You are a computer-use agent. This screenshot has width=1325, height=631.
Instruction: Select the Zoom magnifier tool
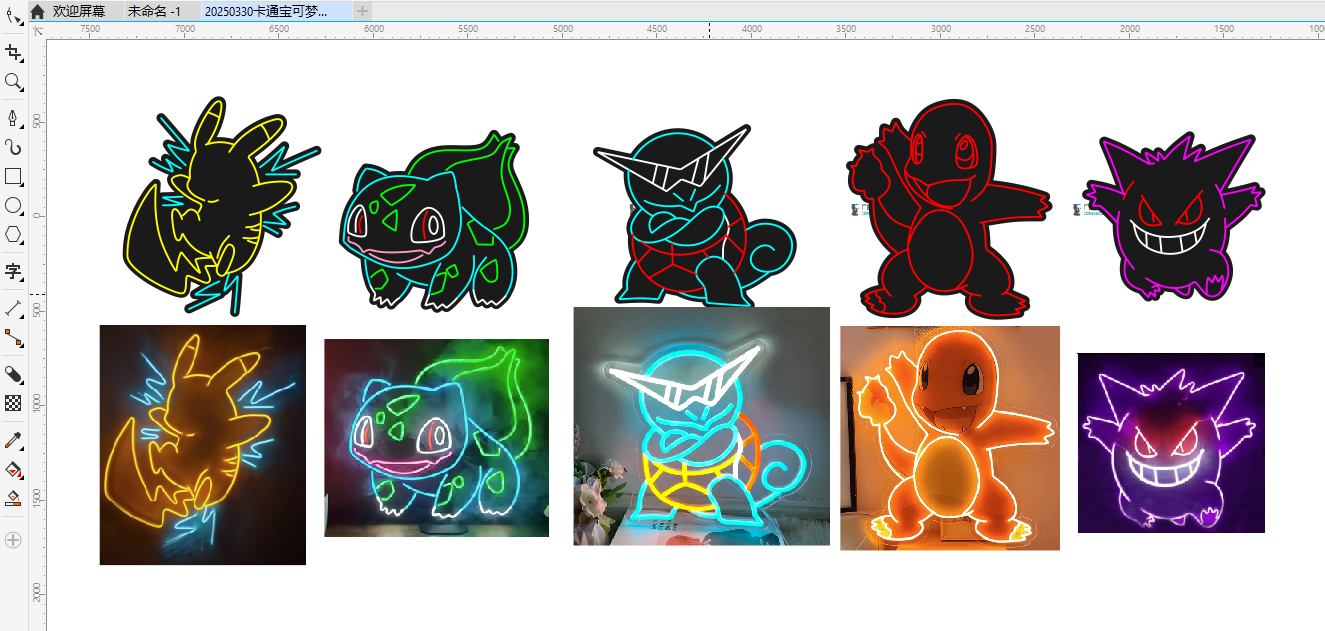coord(13,81)
